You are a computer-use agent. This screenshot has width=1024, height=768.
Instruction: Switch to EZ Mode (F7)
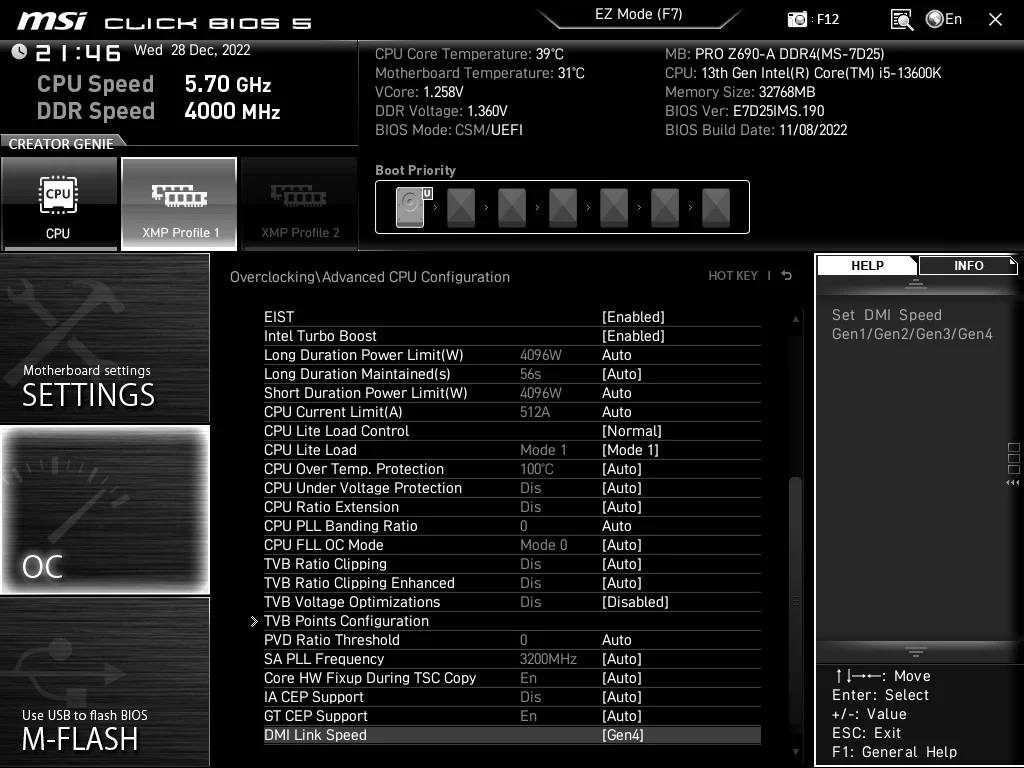point(638,14)
